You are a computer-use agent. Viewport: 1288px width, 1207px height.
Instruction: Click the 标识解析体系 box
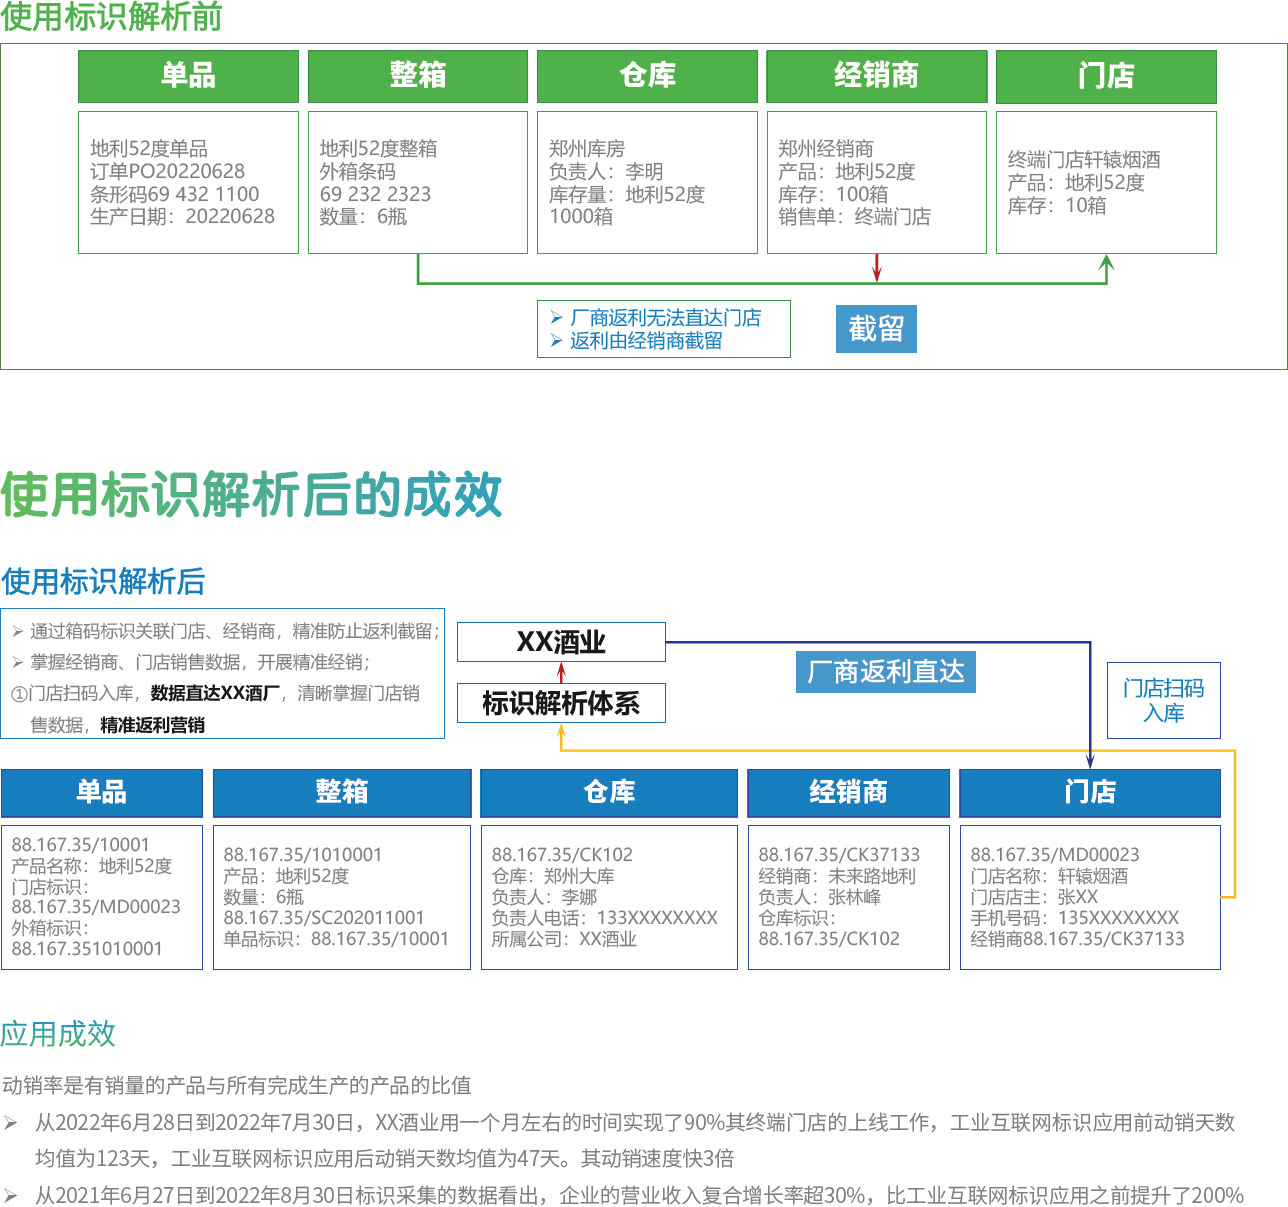coord(561,703)
